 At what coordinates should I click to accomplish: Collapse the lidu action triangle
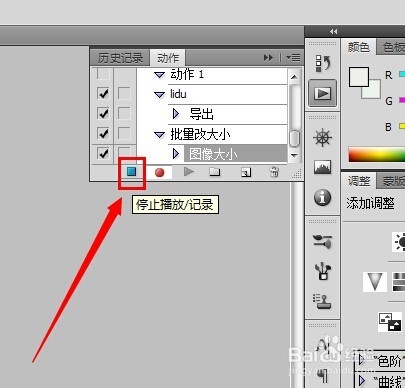160,95
